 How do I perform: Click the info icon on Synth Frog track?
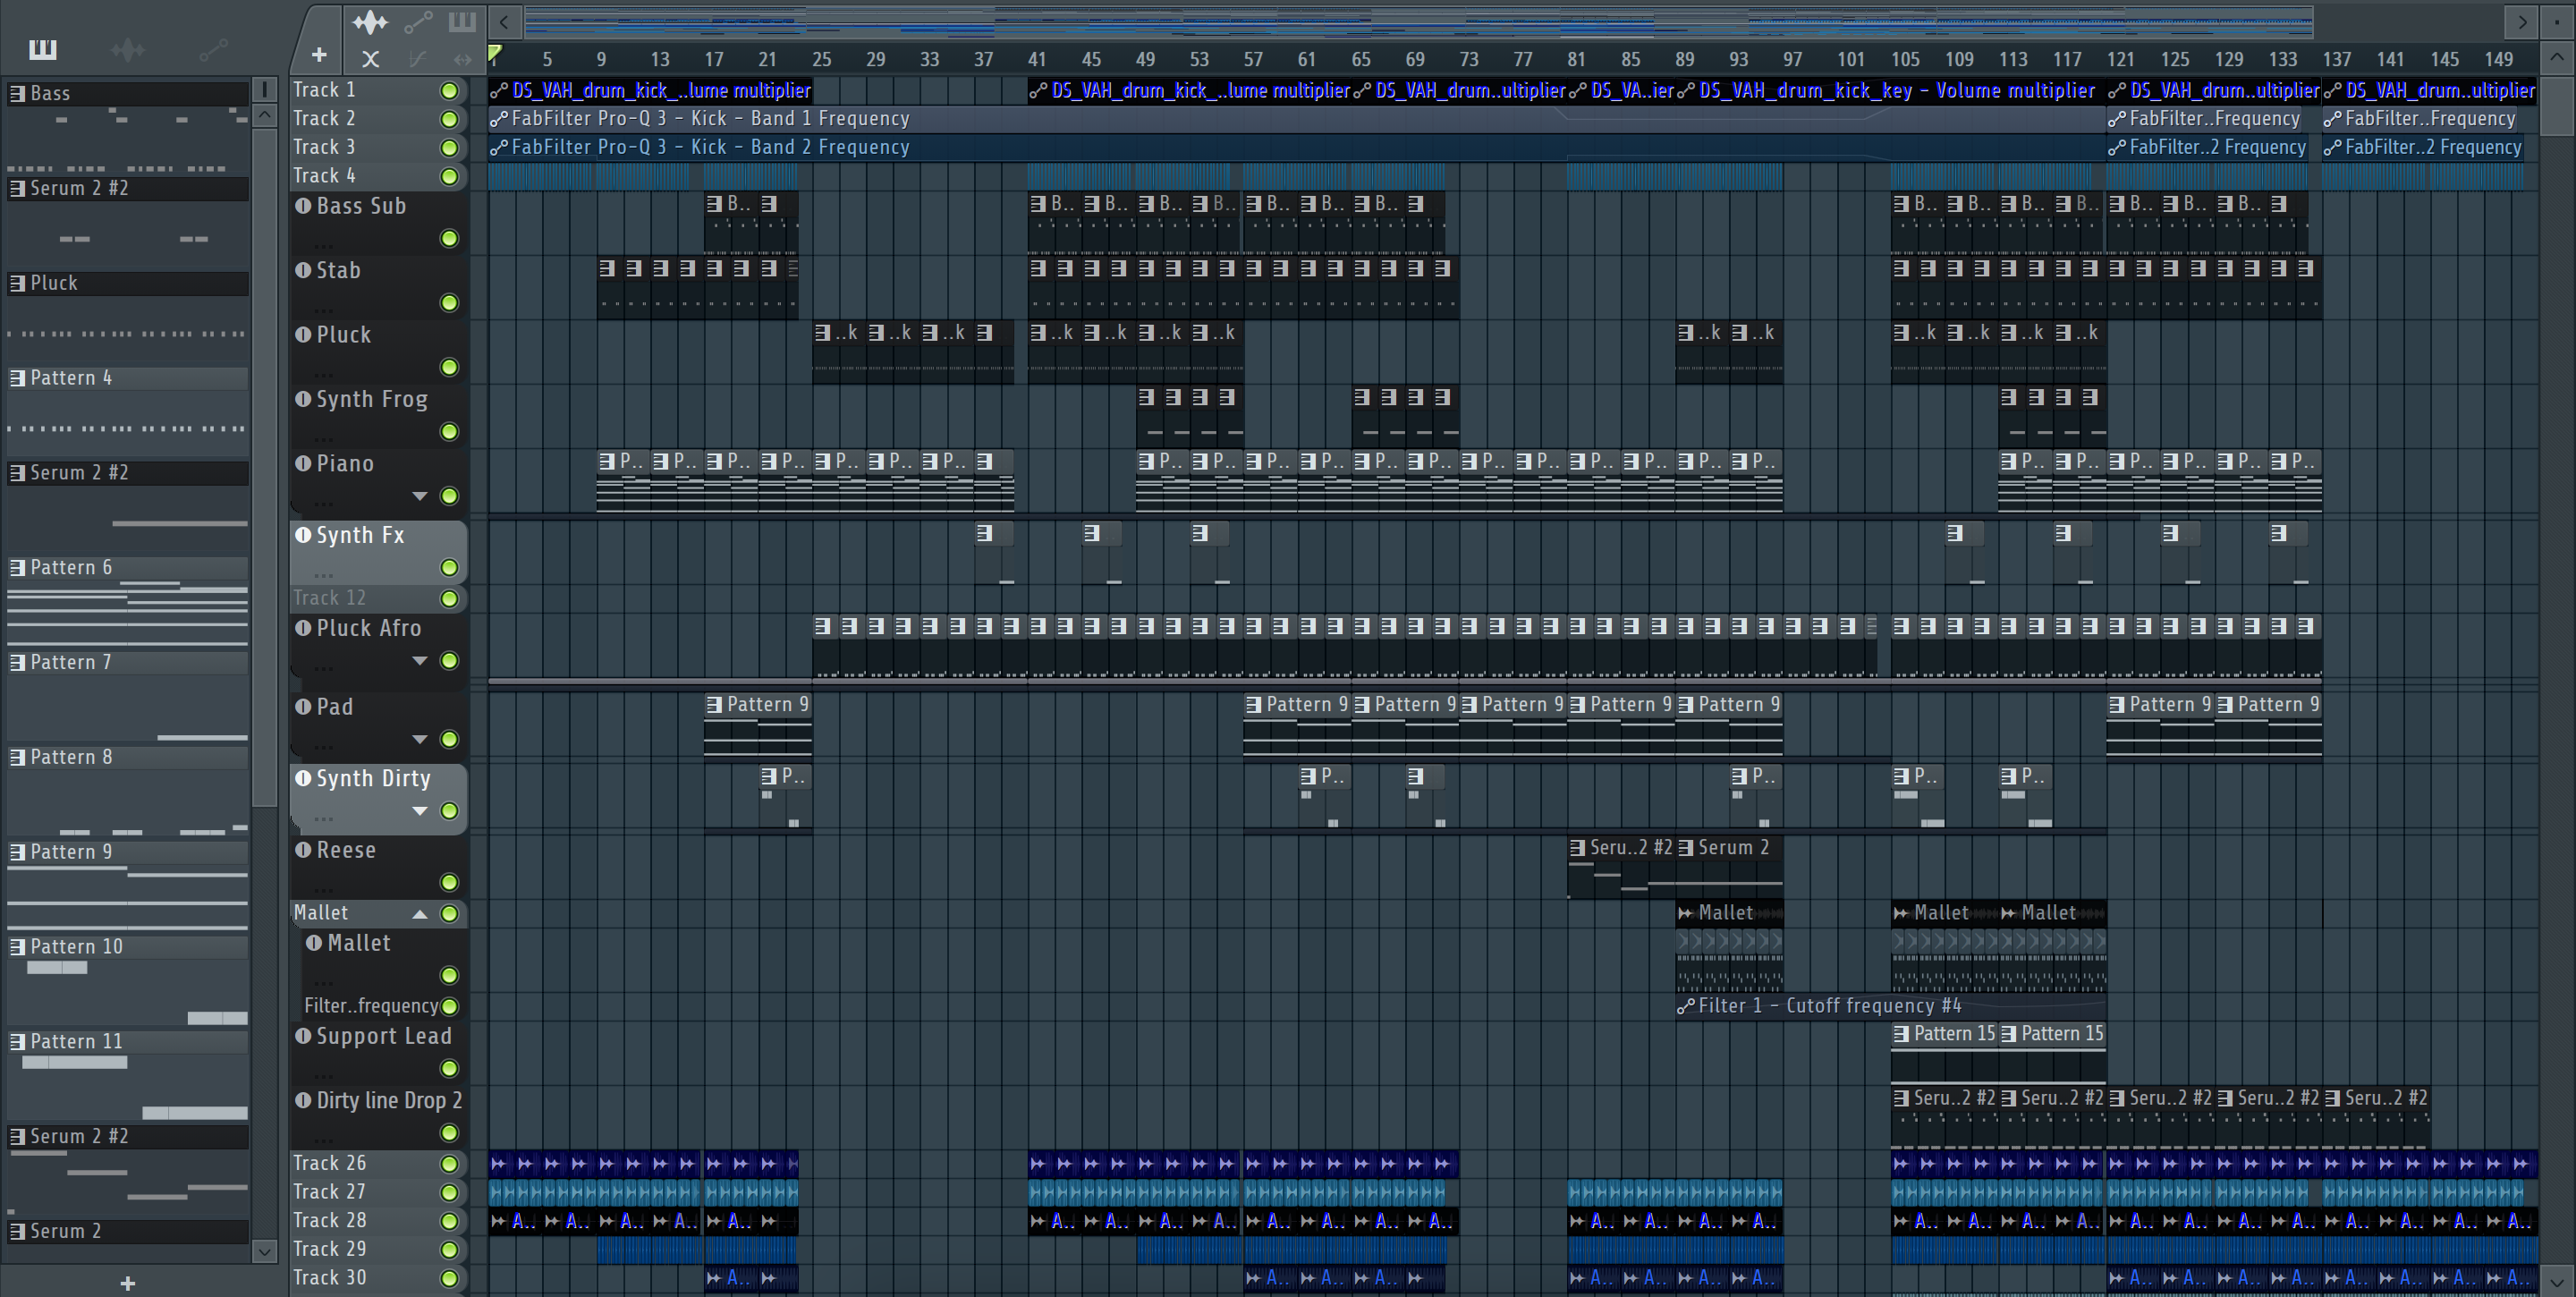[303, 399]
